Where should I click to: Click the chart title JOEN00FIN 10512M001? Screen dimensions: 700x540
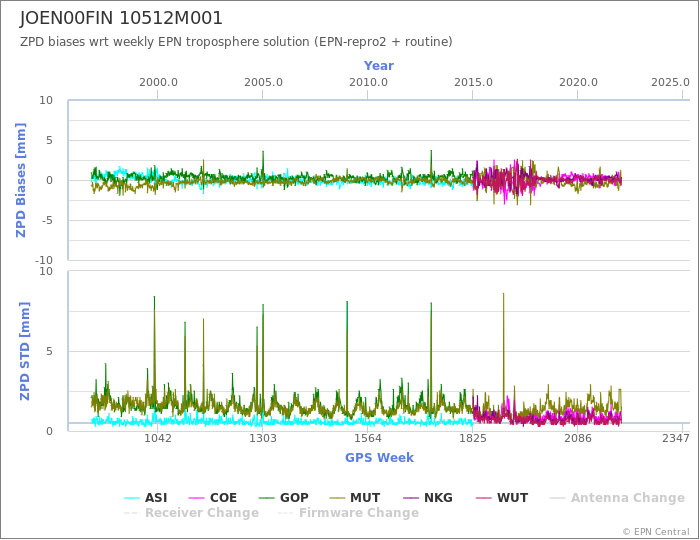coord(121,18)
